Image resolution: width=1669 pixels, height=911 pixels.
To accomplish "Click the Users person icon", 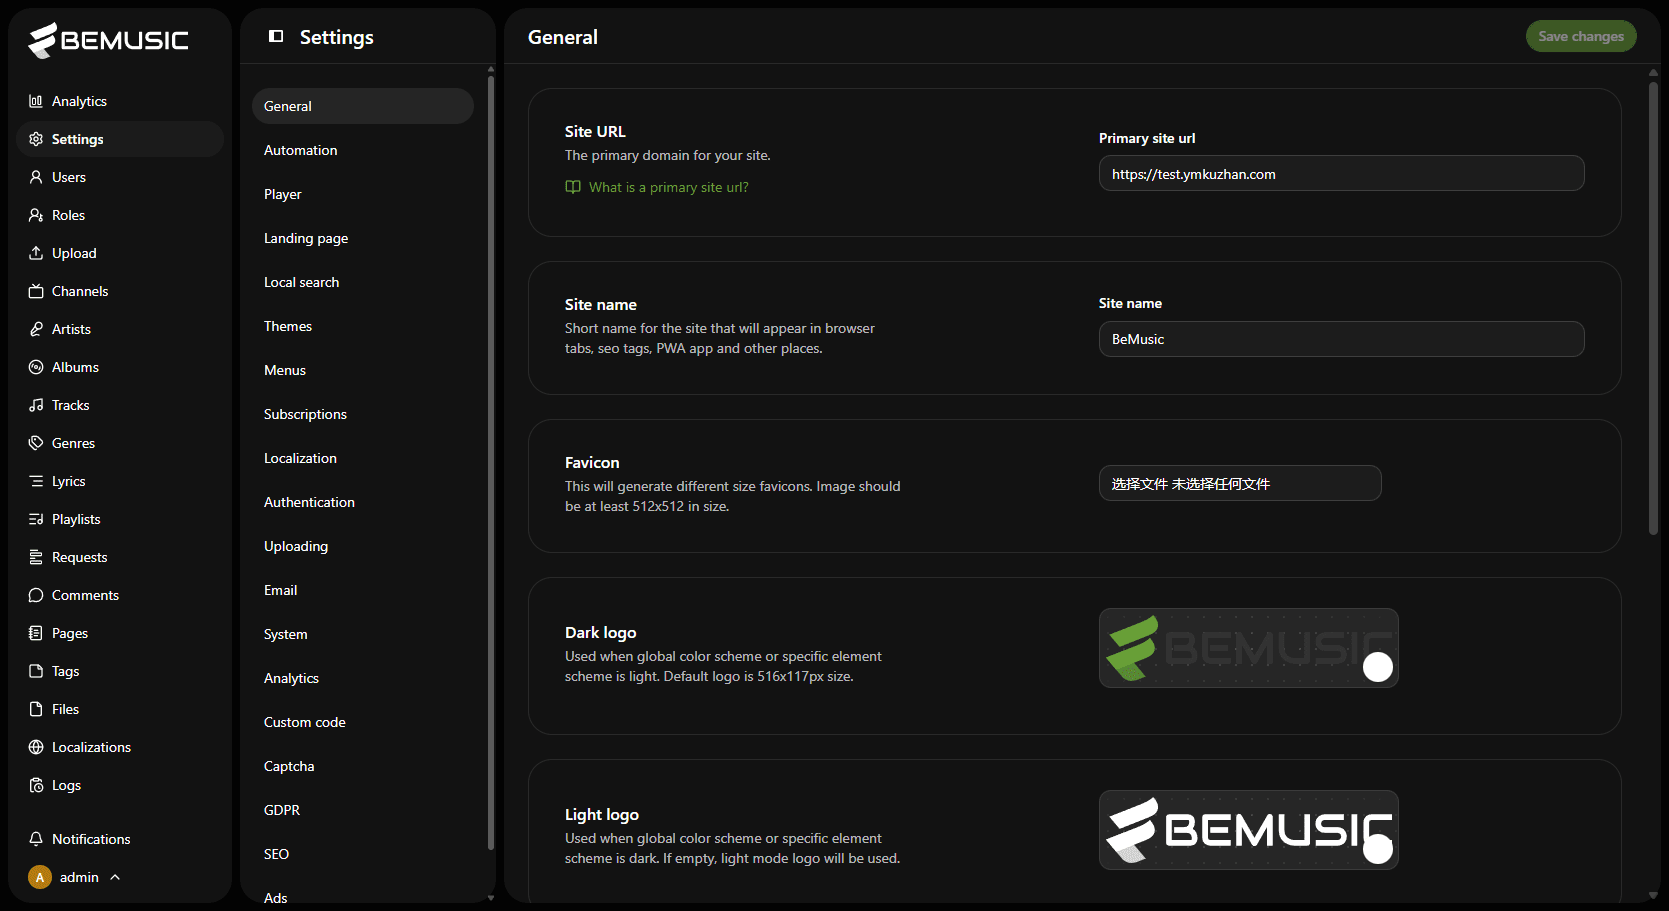I will 36,177.
